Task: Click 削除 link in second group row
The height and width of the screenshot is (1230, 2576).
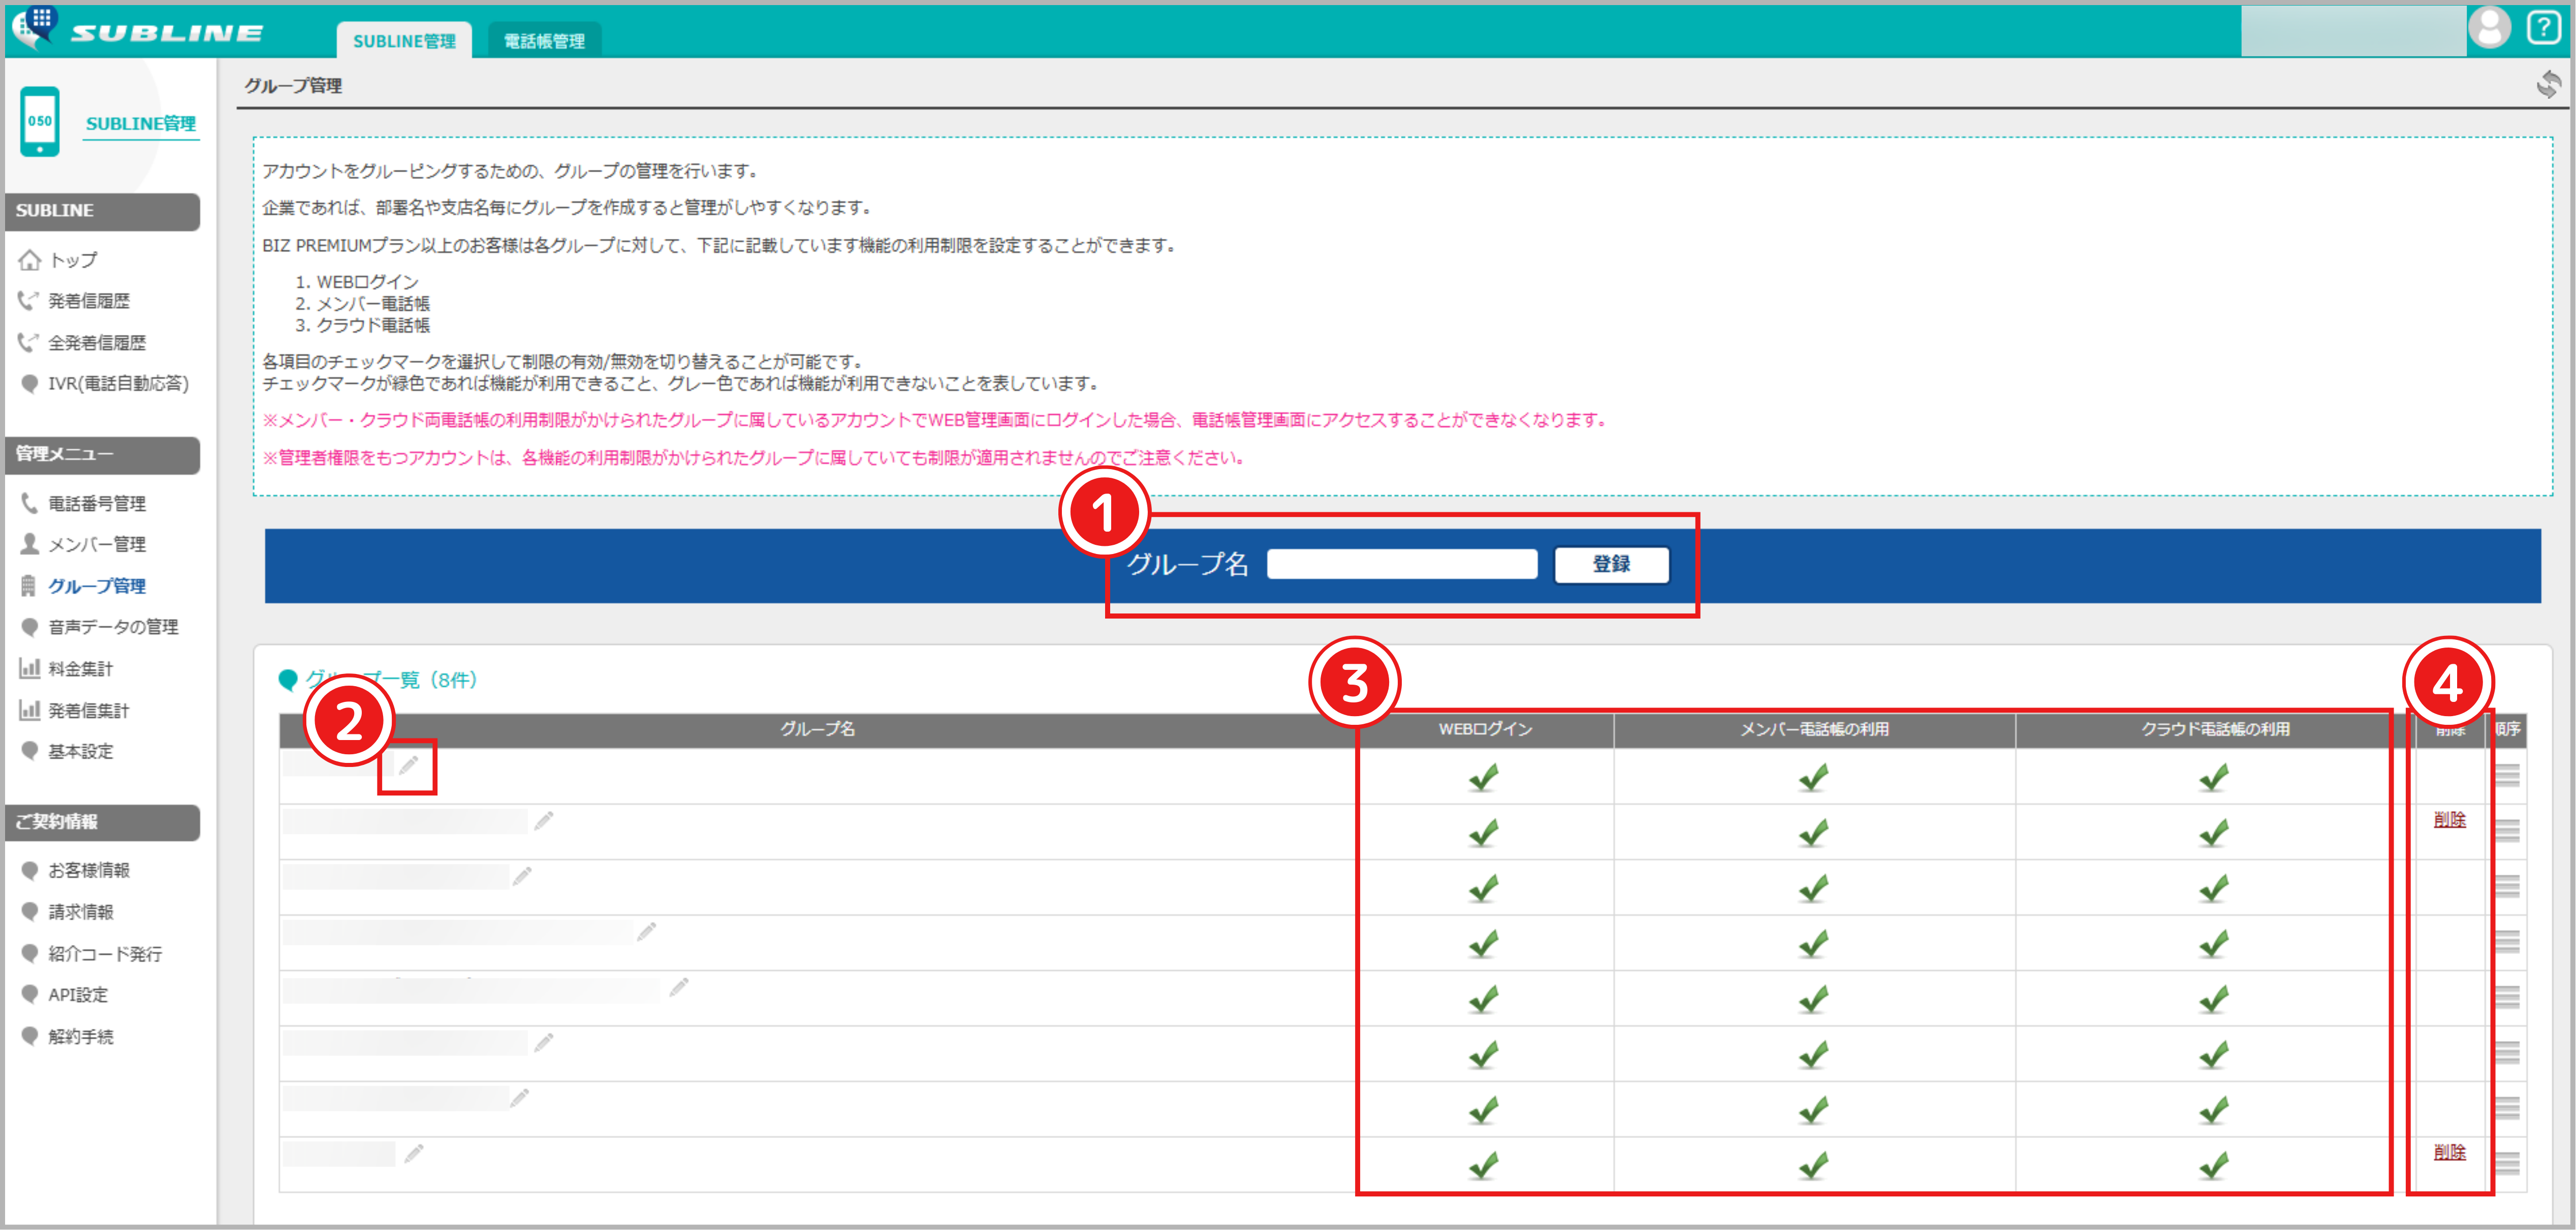Action: point(2449,820)
